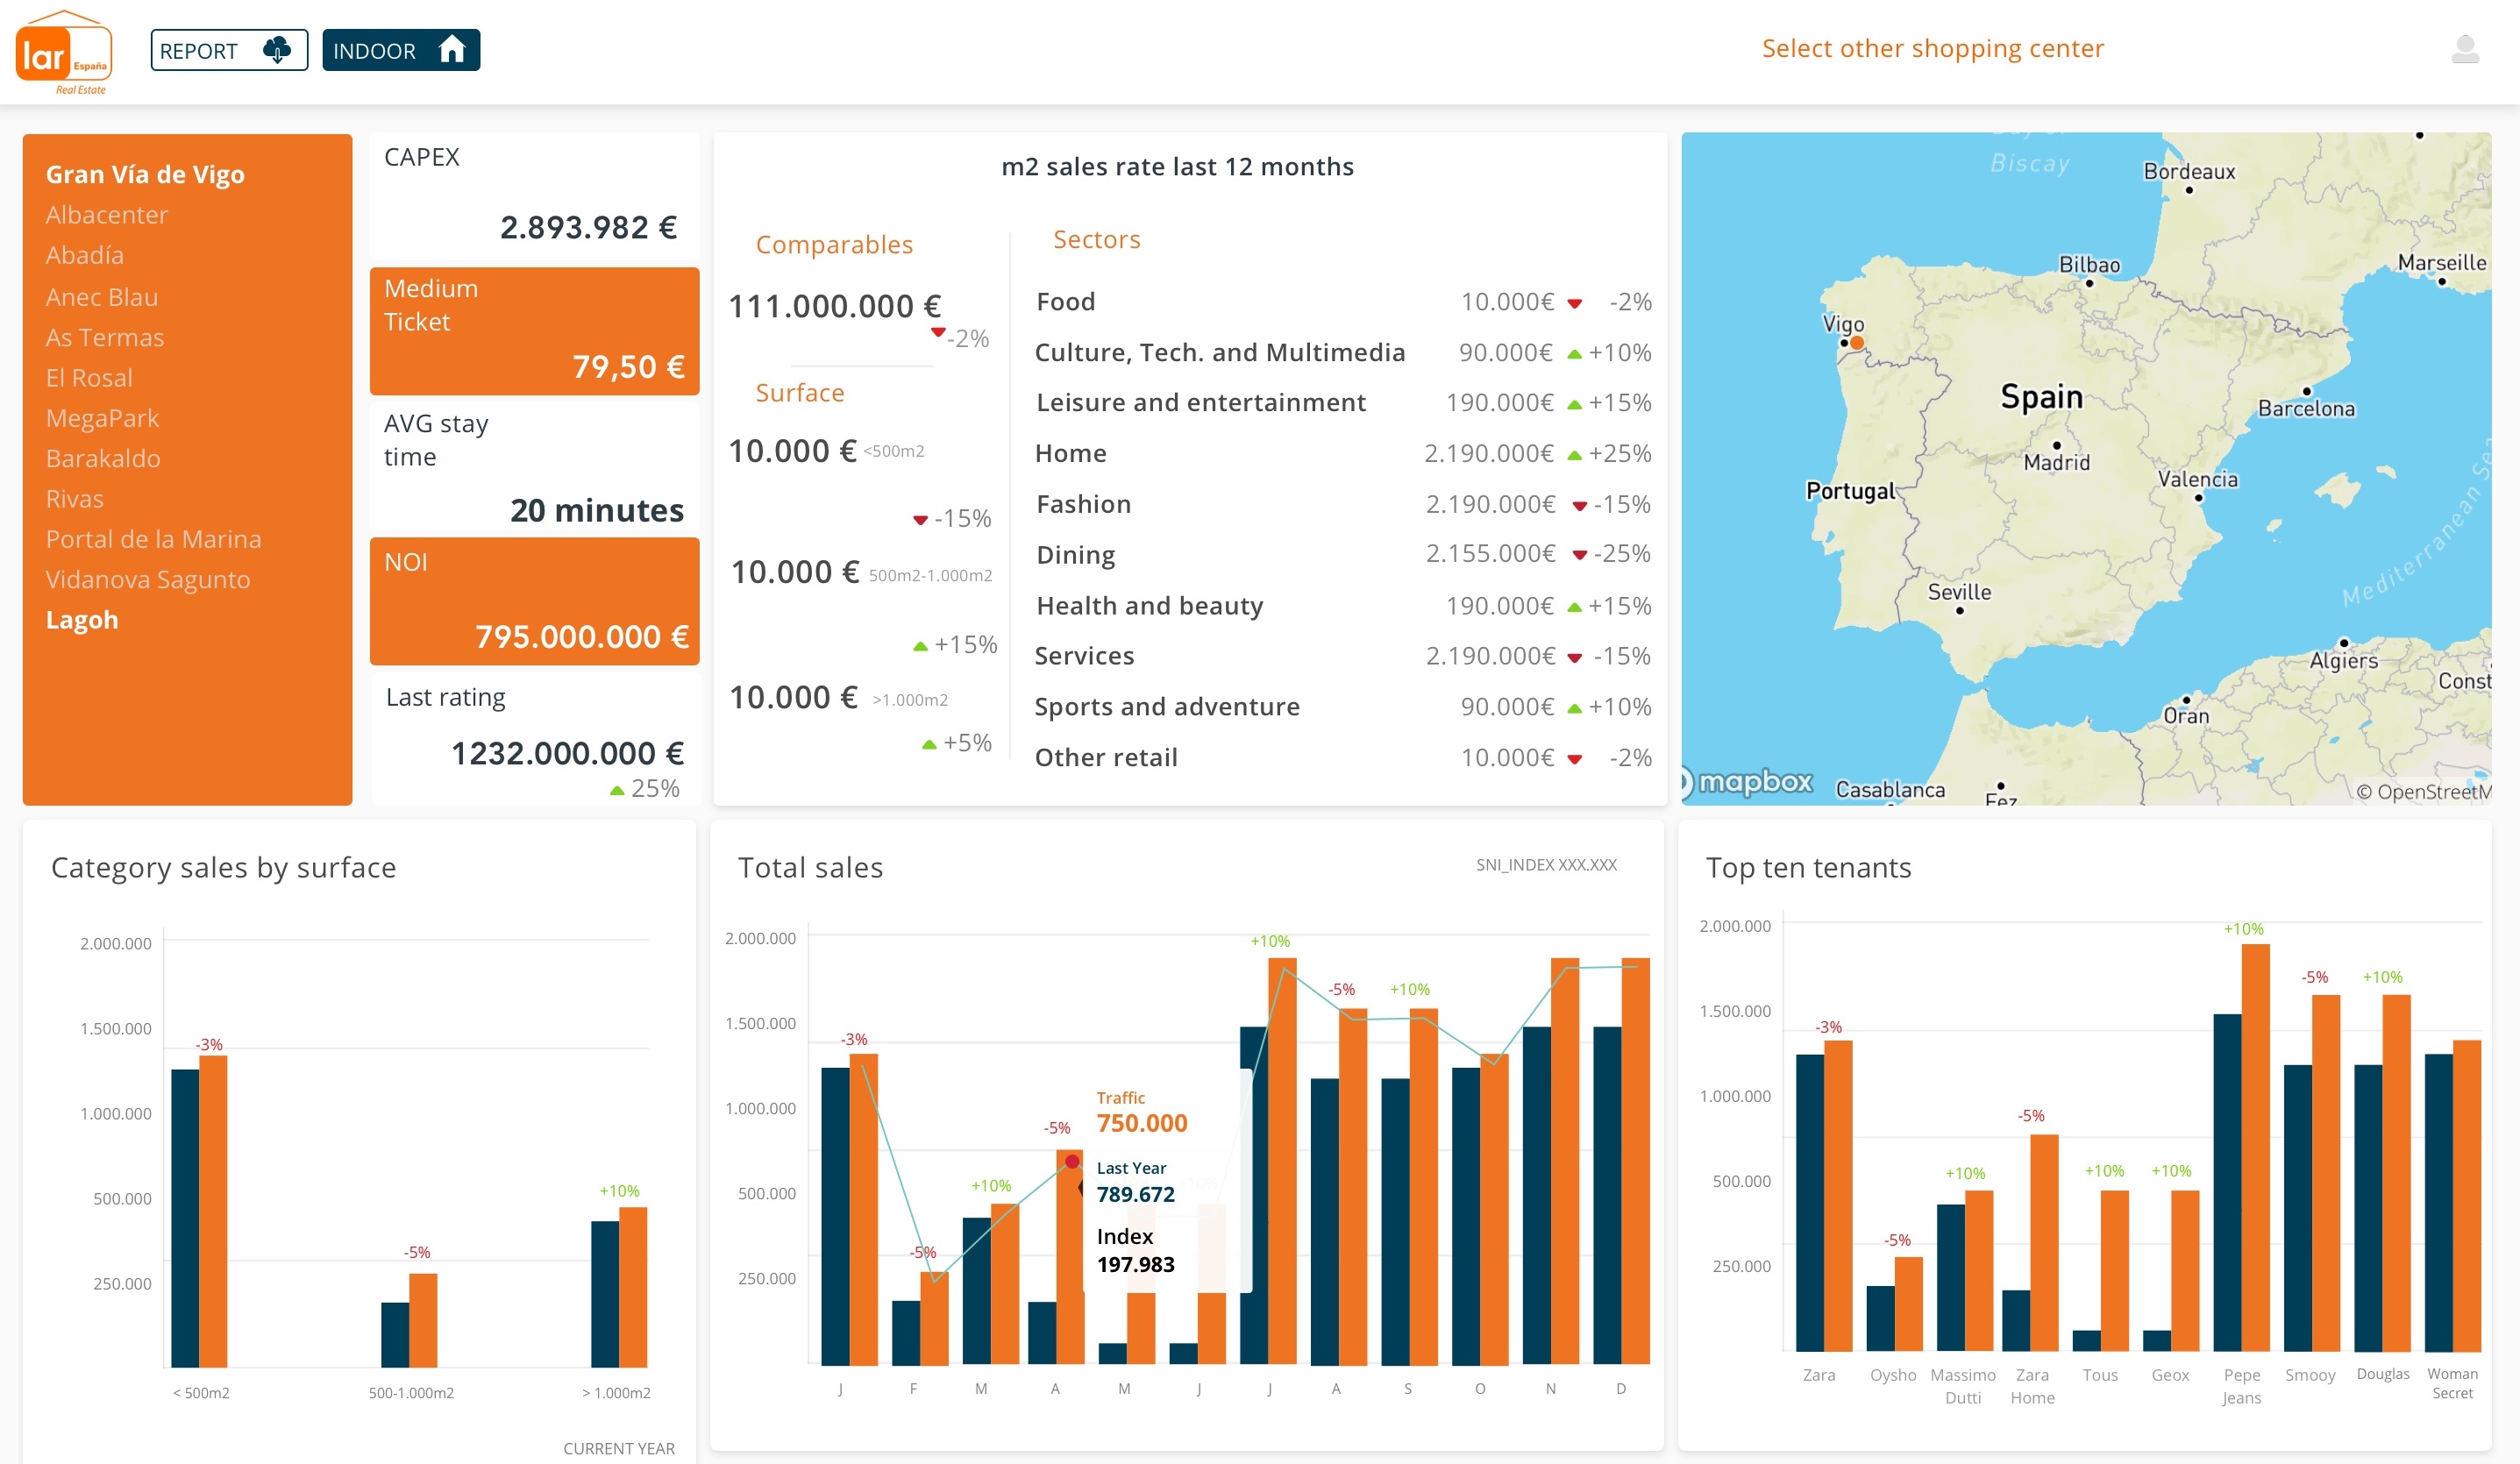Click the INDOOR button
Image resolution: width=2520 pixels, height=1464 pixels.
click(401, 50)
